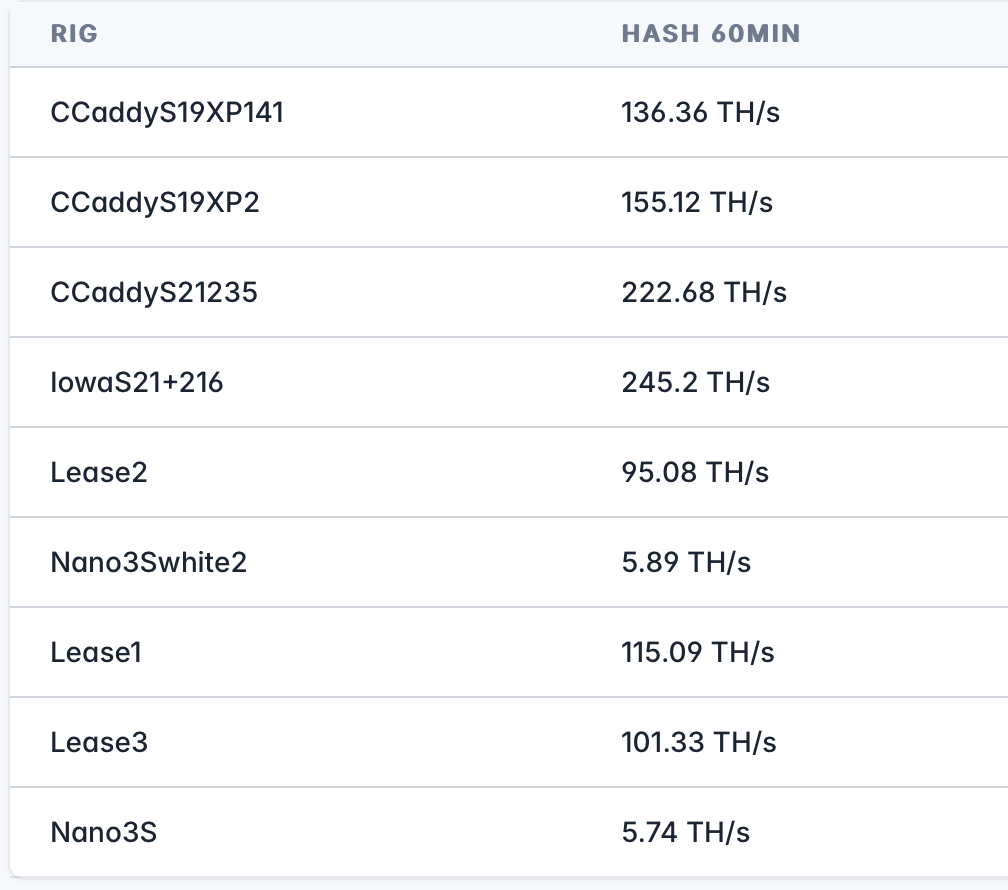Click the 115.09 TH/s hashrate value

click(698, 652)
